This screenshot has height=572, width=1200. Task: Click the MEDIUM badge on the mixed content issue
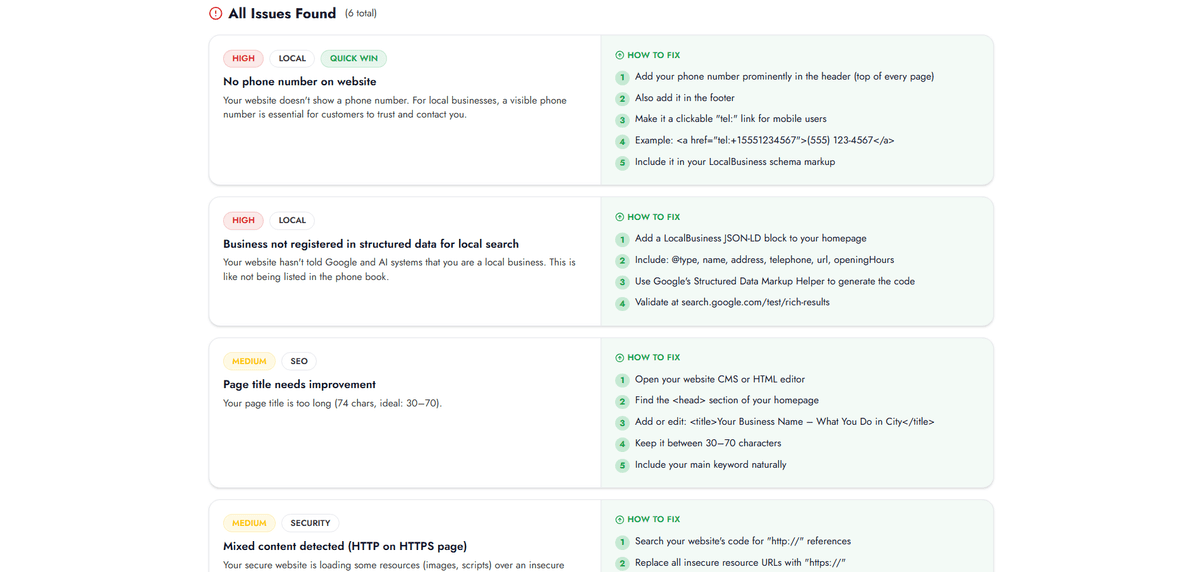tap(249, 524)
